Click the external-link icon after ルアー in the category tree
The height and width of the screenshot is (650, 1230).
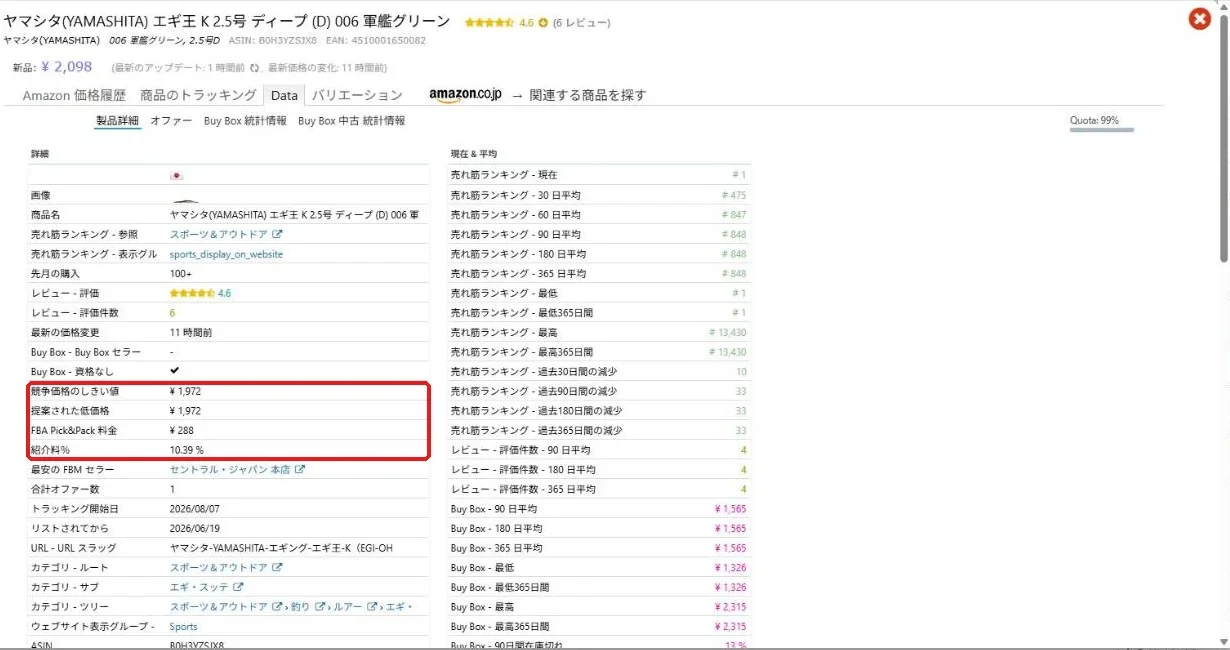pos(372,606)
